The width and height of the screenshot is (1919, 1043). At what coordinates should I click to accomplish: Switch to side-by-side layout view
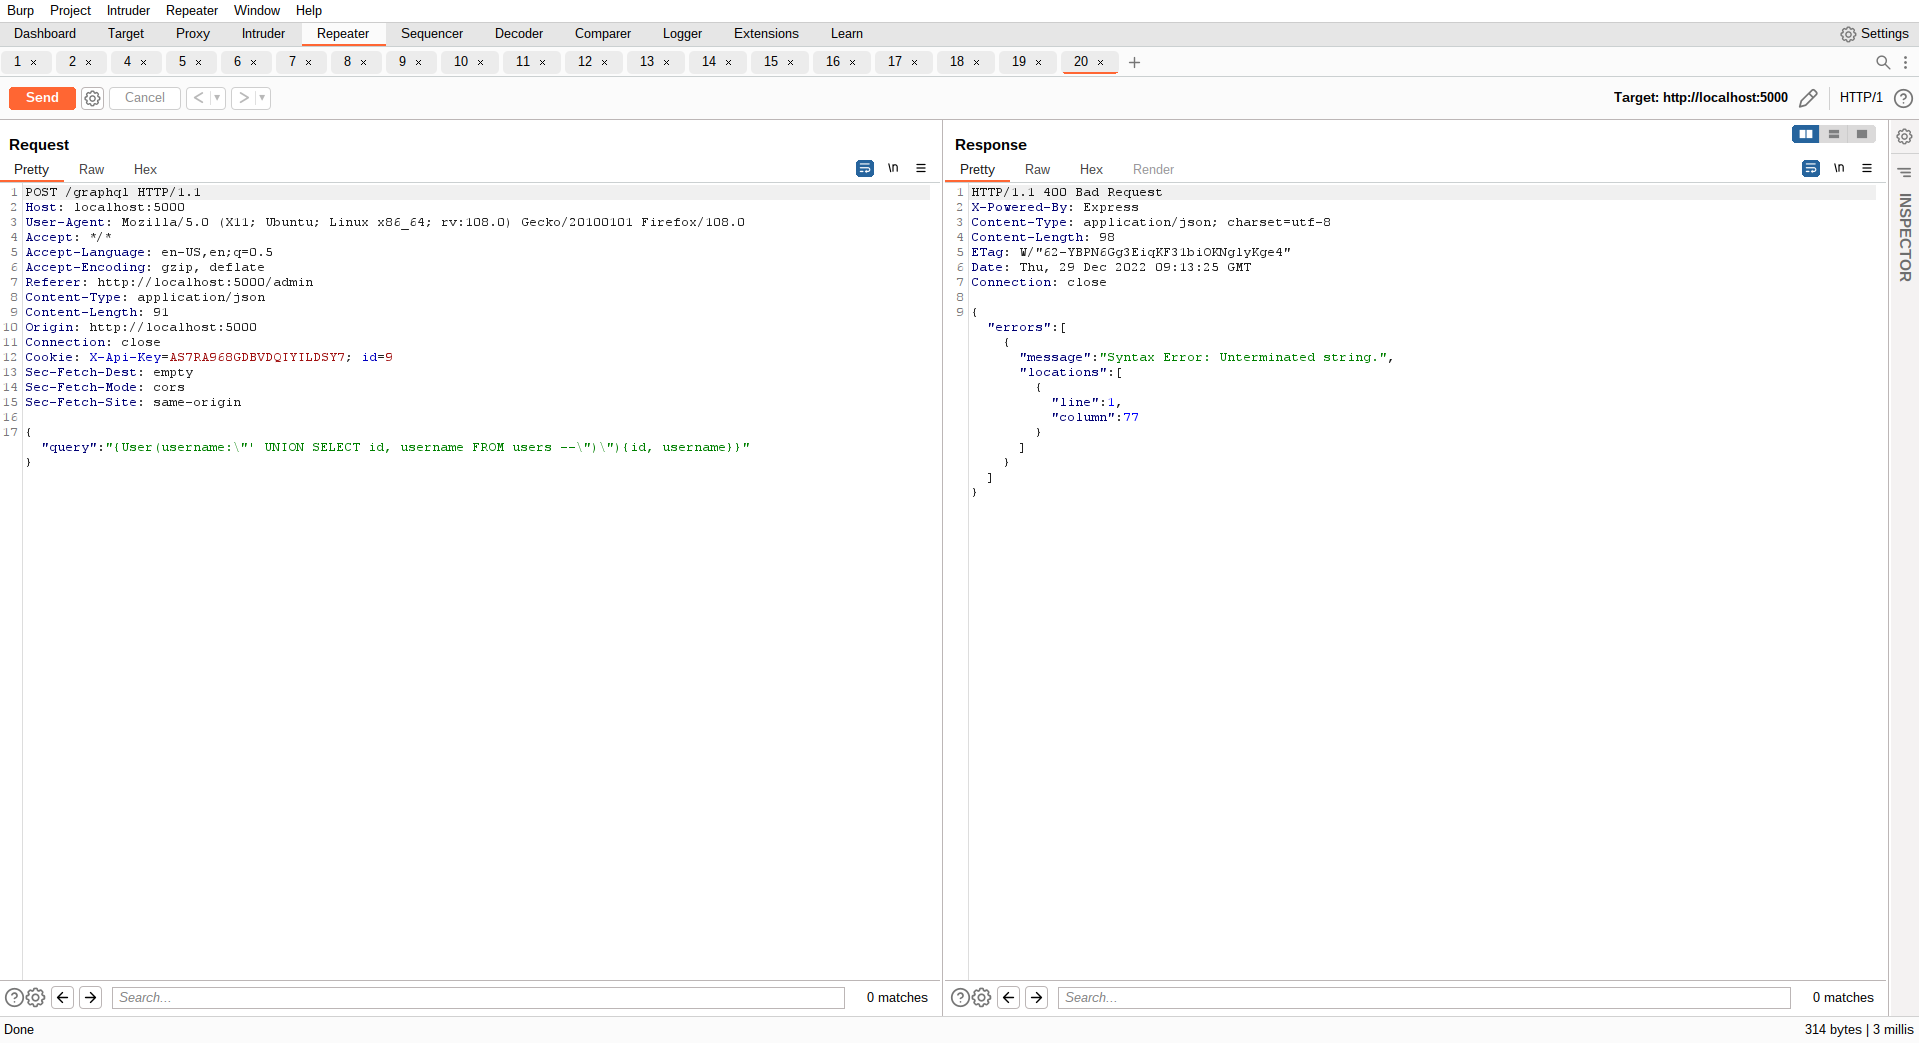(1806, 134)
